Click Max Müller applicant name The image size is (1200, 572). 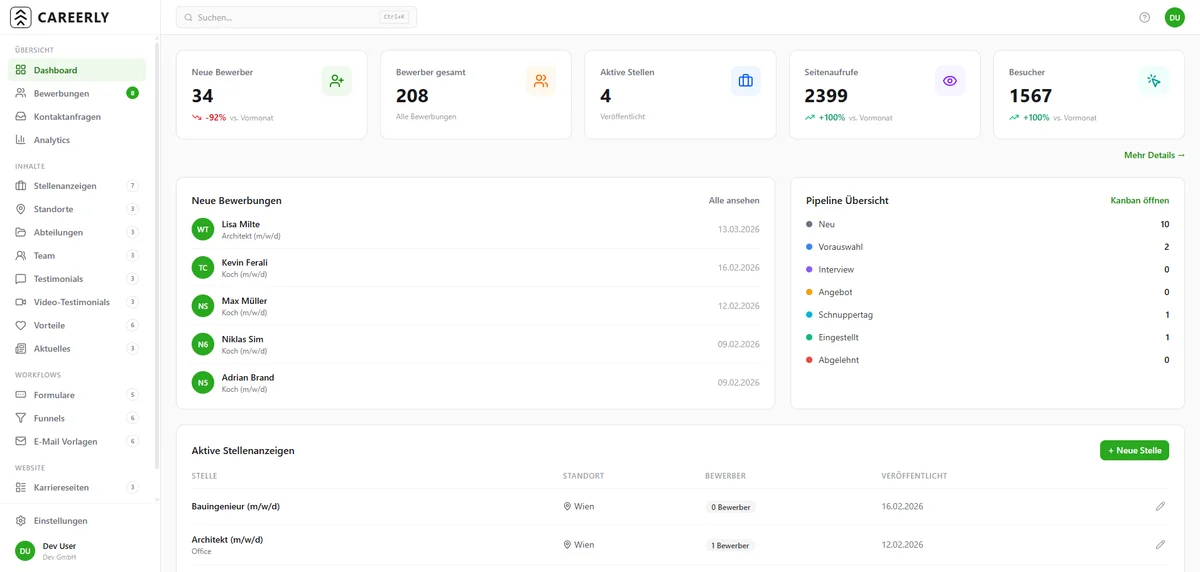244,301
